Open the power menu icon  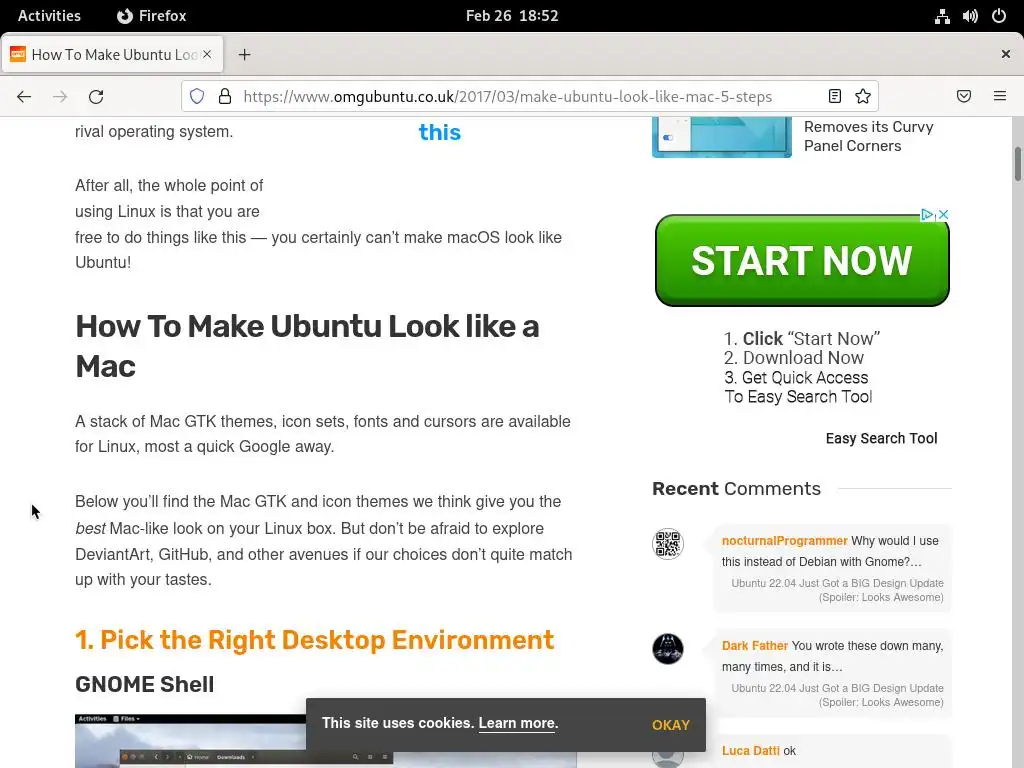999,16
